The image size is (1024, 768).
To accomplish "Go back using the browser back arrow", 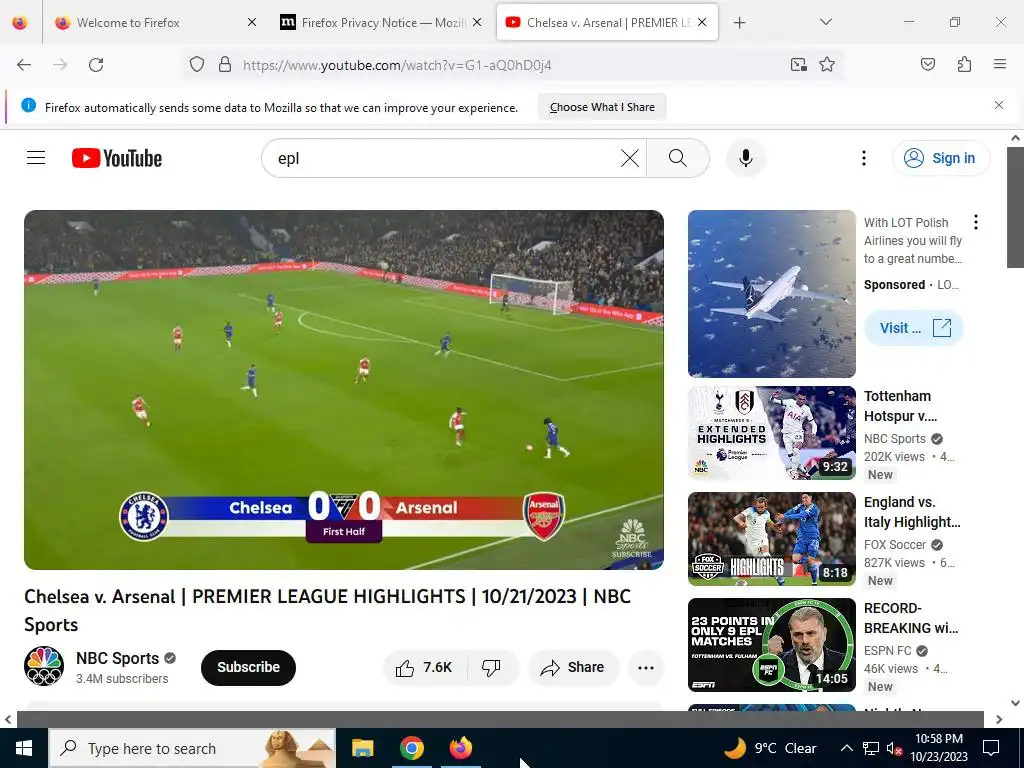I will [24, 65].
